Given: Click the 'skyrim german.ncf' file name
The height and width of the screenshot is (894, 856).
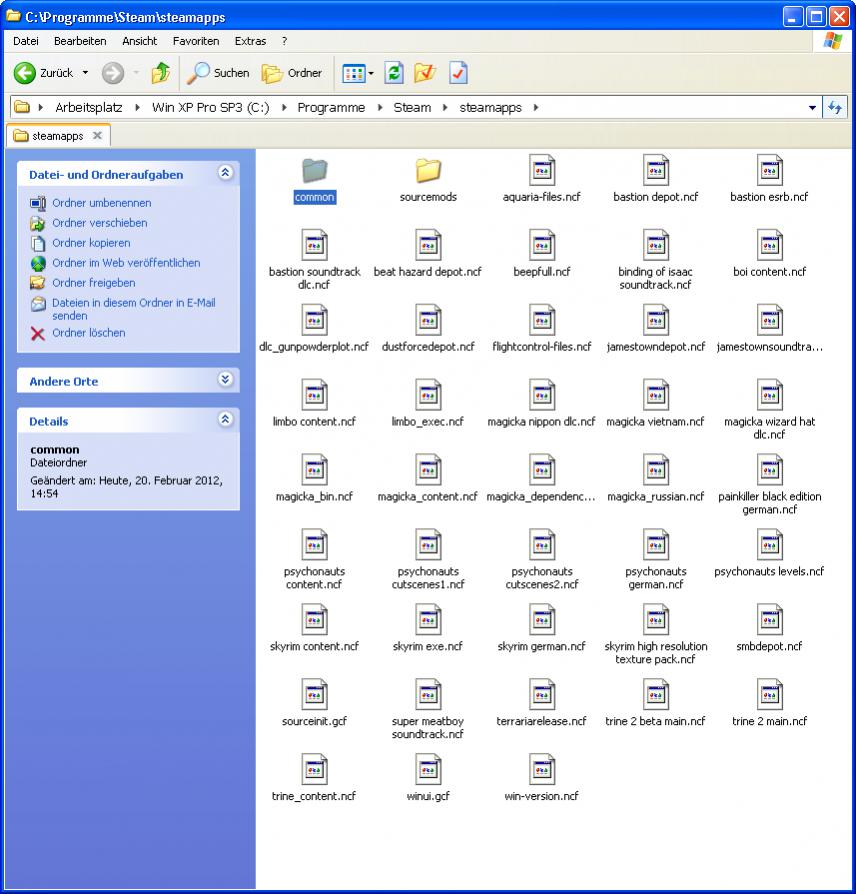Looking at the screenshot, I should (541, 646).
